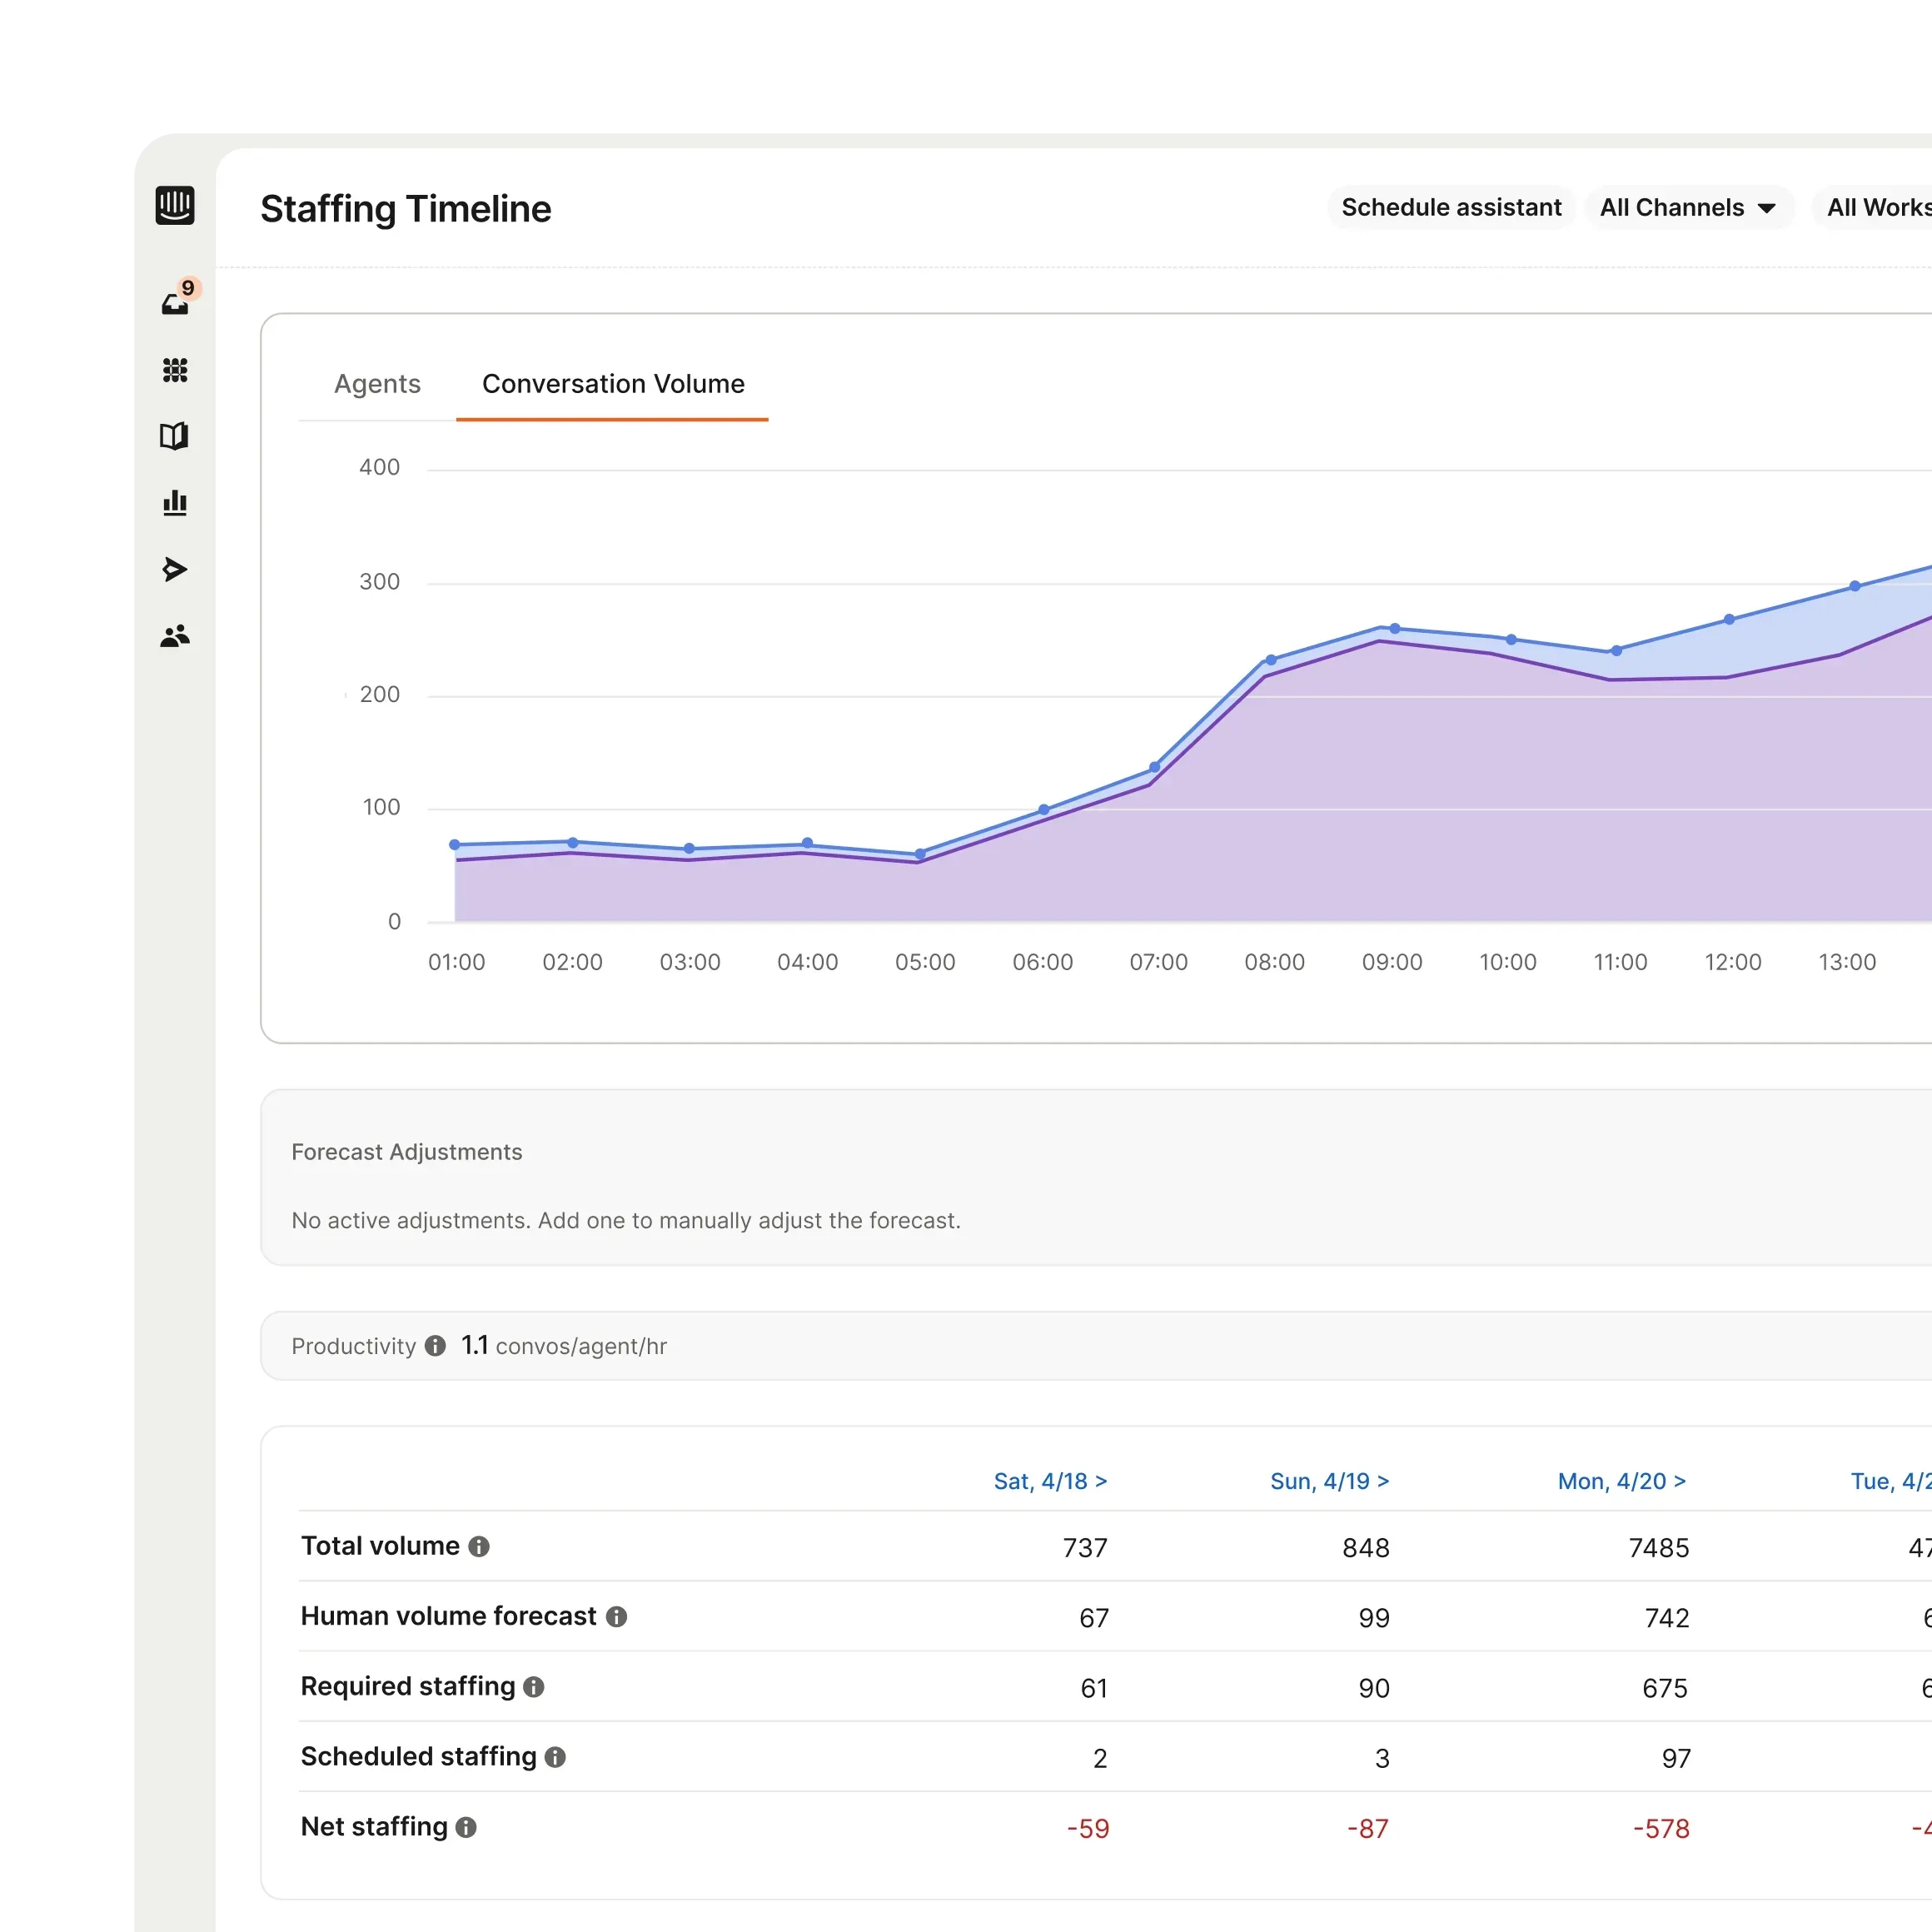1932x1932 pixels.
Task: Click the No active adjustments message
Action: pos(626,1221)
